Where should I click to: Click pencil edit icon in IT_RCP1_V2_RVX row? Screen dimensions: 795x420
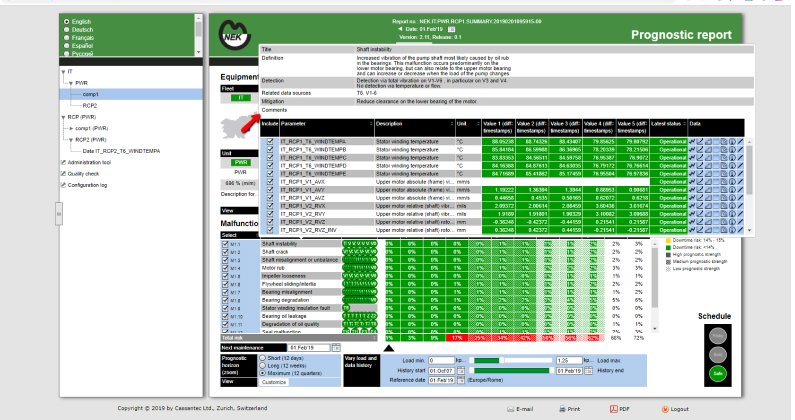tap(740, 206)
